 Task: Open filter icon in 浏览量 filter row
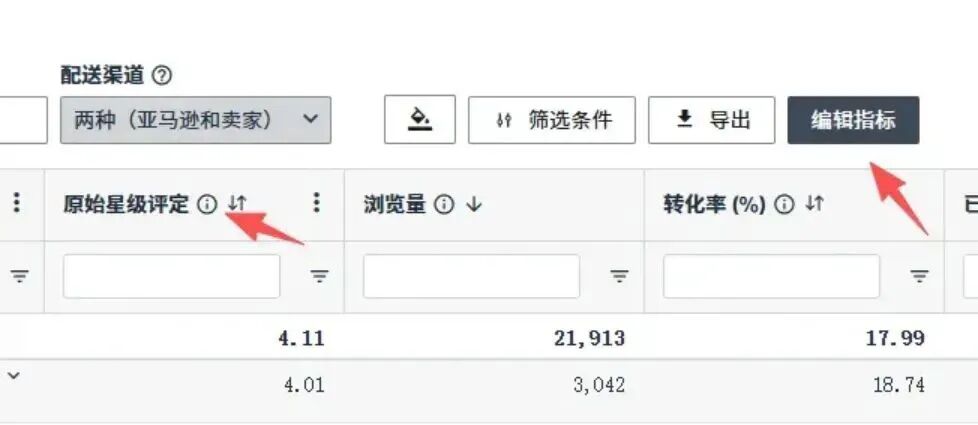pos(619,276)
